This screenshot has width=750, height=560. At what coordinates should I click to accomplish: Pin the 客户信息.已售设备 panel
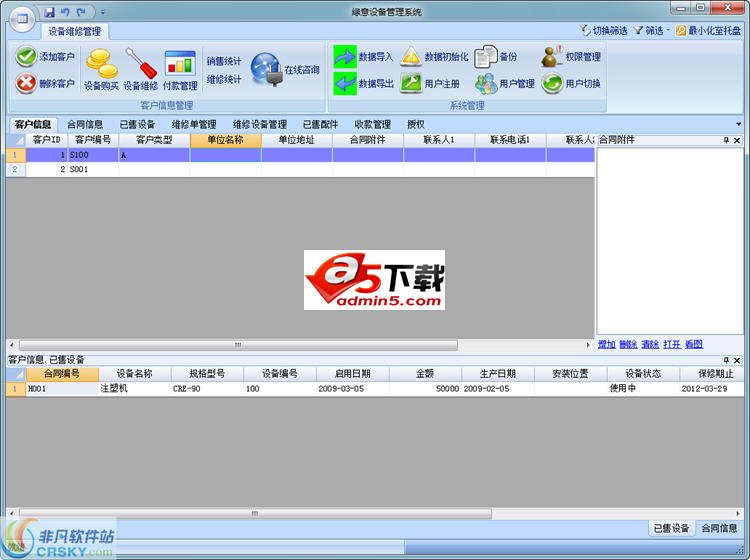pyautogui.click(x=726, y=360)
